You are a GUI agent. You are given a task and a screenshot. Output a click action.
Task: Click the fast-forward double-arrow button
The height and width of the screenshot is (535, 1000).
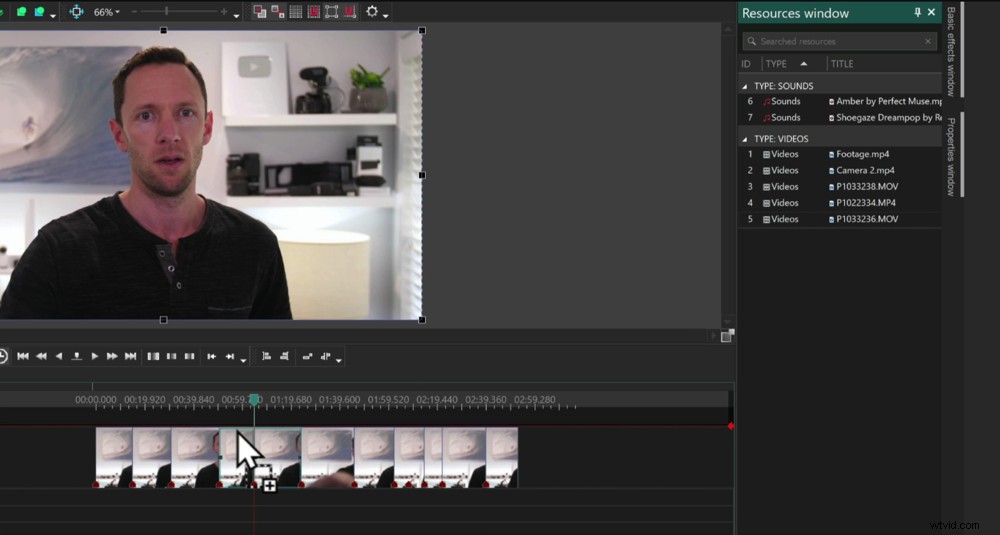(112, 356)
